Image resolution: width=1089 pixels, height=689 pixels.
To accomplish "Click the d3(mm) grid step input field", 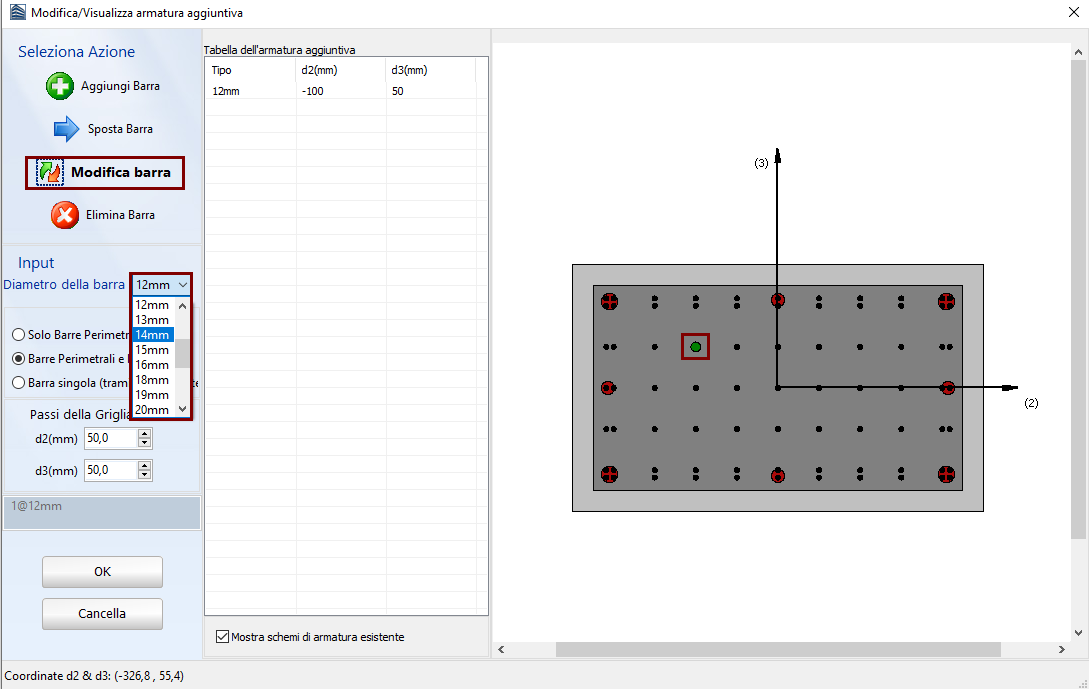I will point(110,470).
